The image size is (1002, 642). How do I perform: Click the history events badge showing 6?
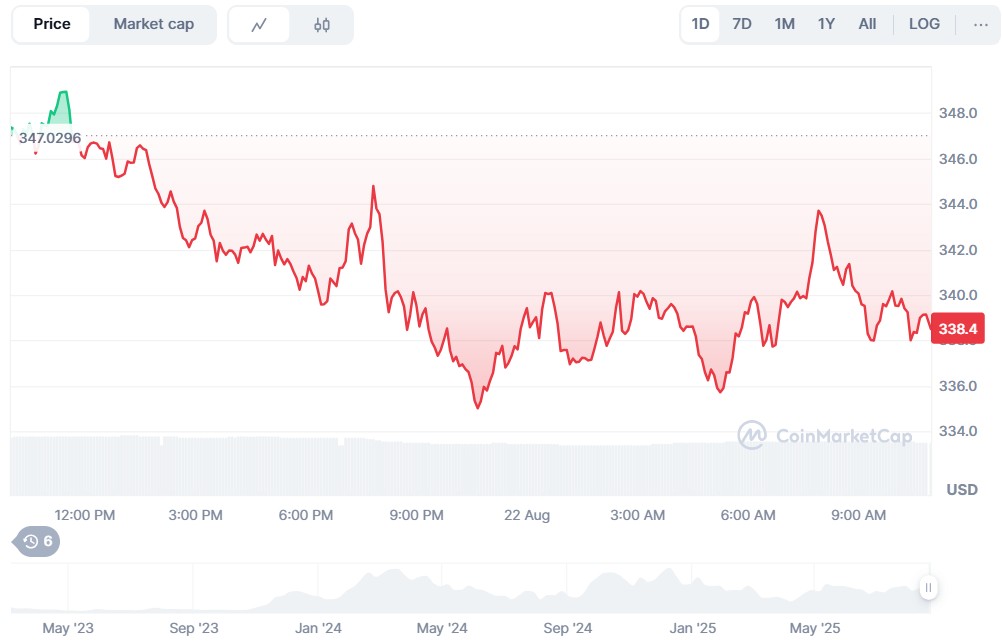point(38,542)
